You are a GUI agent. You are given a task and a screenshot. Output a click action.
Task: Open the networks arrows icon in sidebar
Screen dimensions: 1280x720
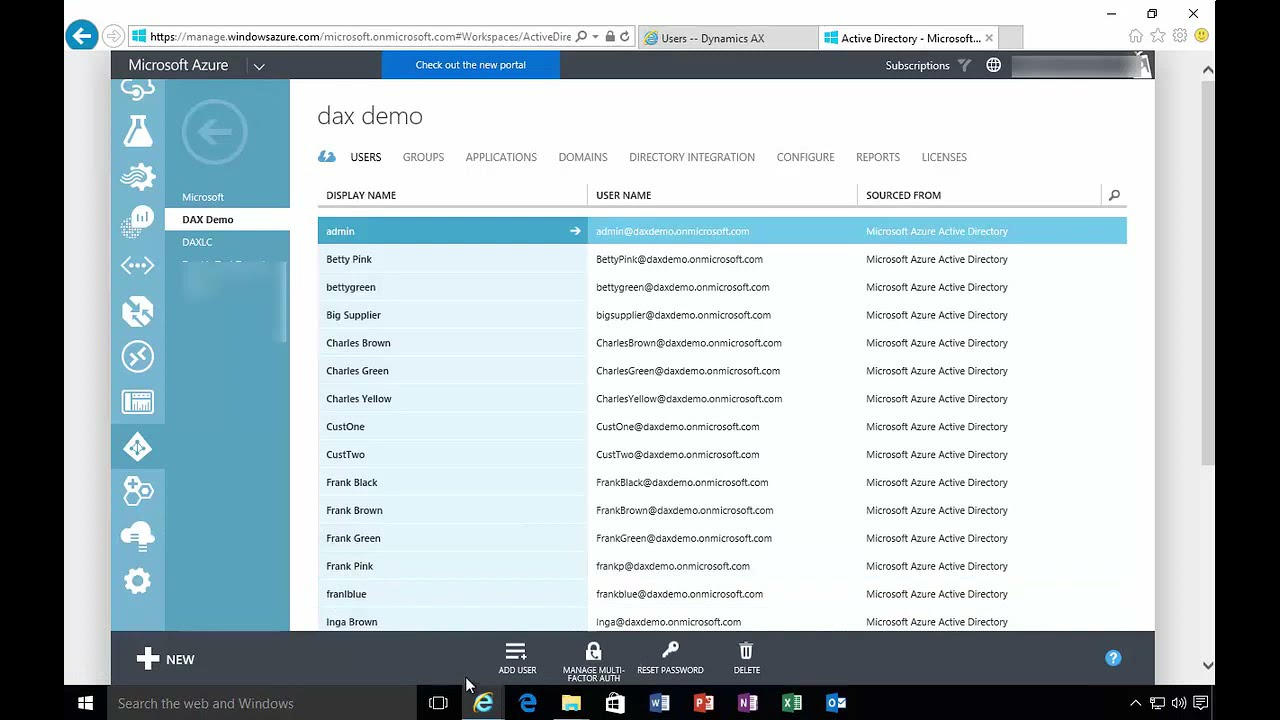(x=138, y=266)
